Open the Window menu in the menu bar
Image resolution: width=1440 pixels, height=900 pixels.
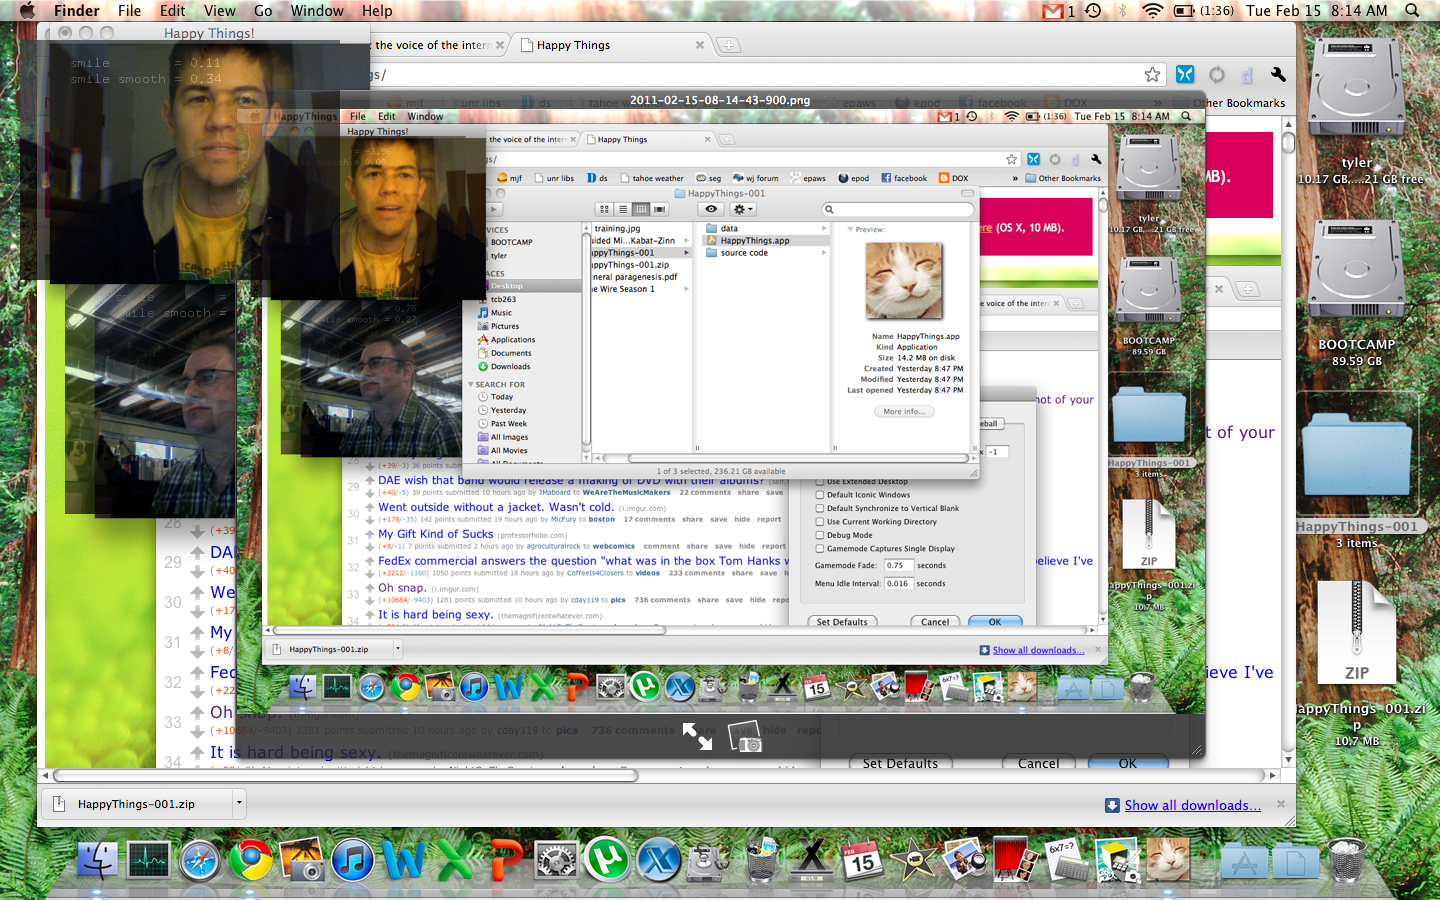[316, 11]
